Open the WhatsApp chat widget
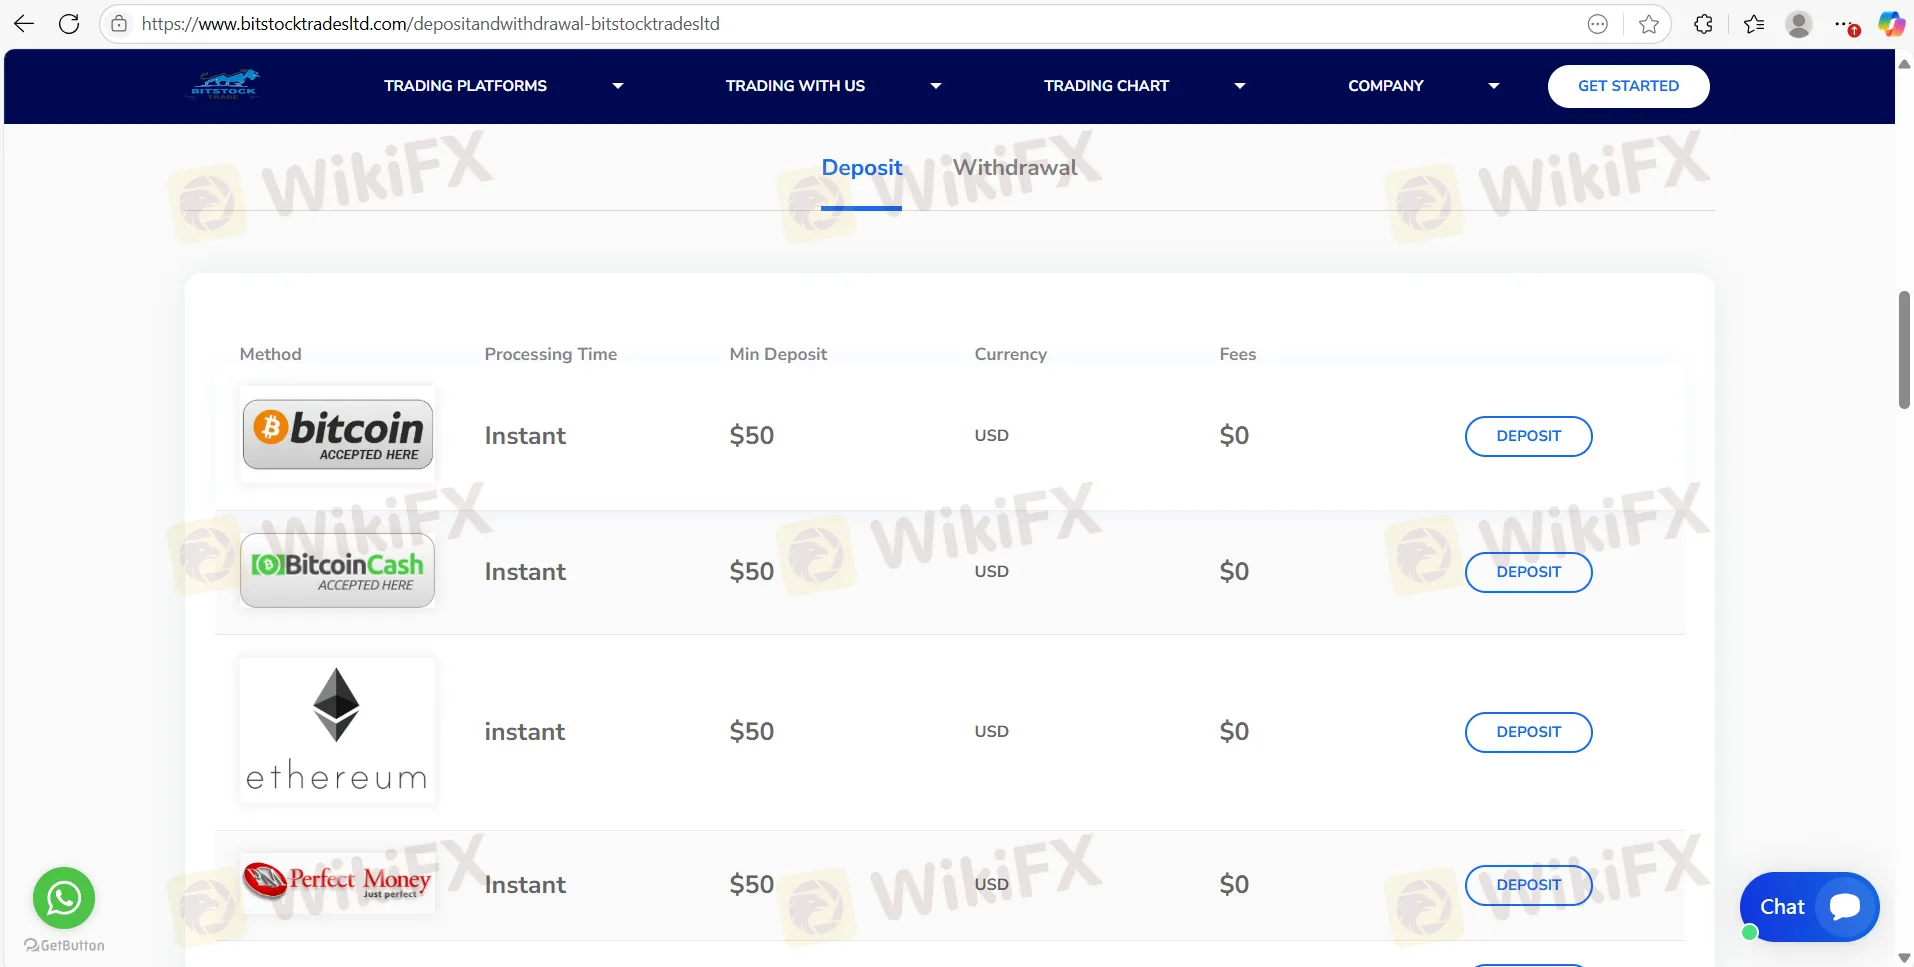Viewport: 1914px width, 967px height. (x=63, y=898)
